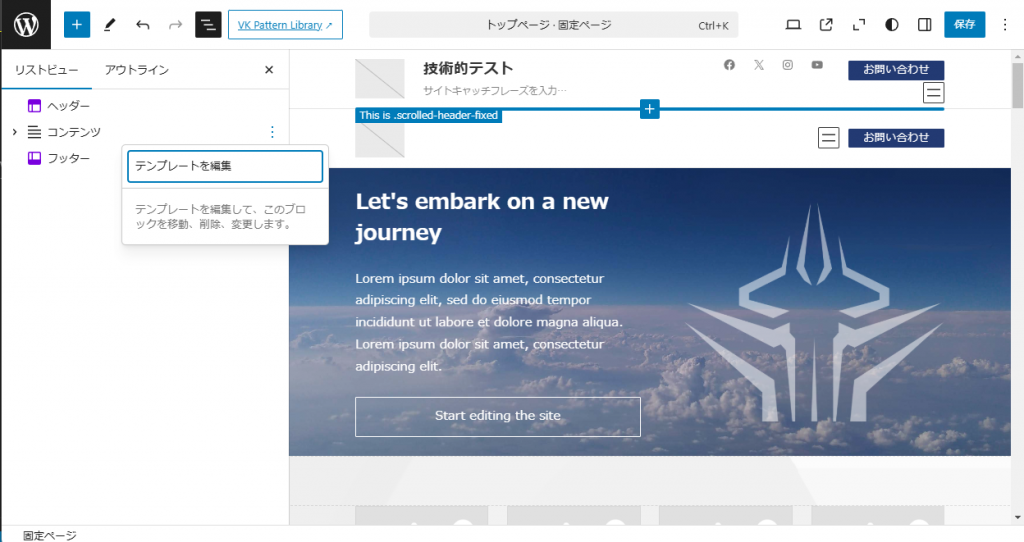Toggle the settings sidebar panel icon
Viewport: 1024px width, 542px height.
tap(925, 24)
